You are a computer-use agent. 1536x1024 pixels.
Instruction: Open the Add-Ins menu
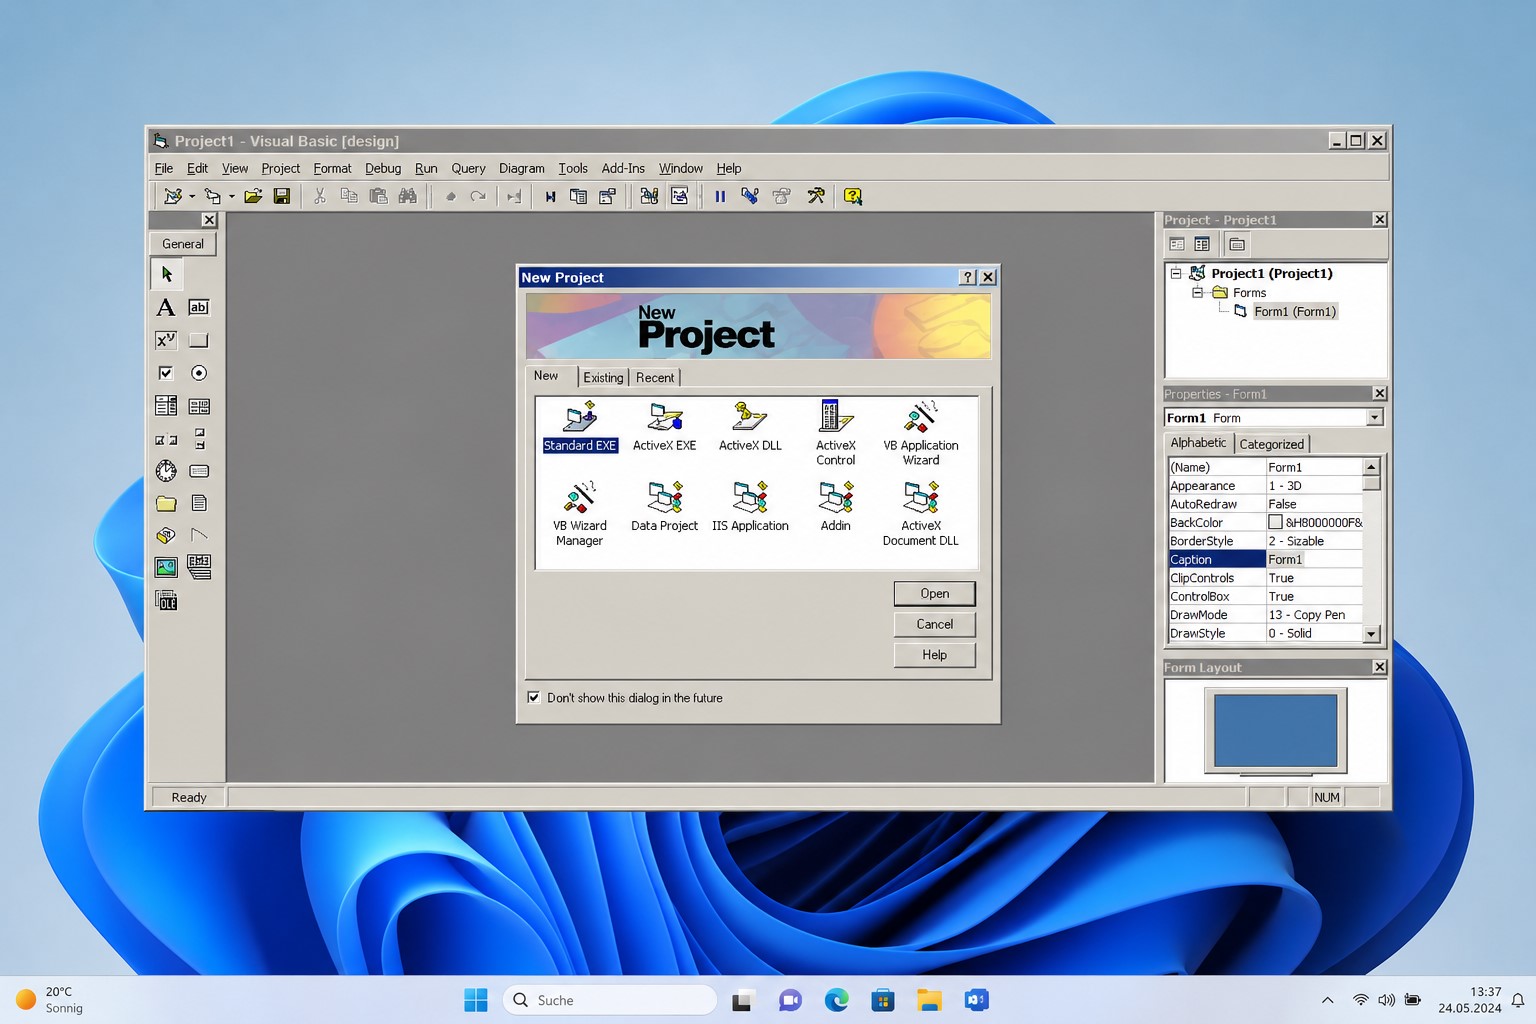(x=623, y=168)
